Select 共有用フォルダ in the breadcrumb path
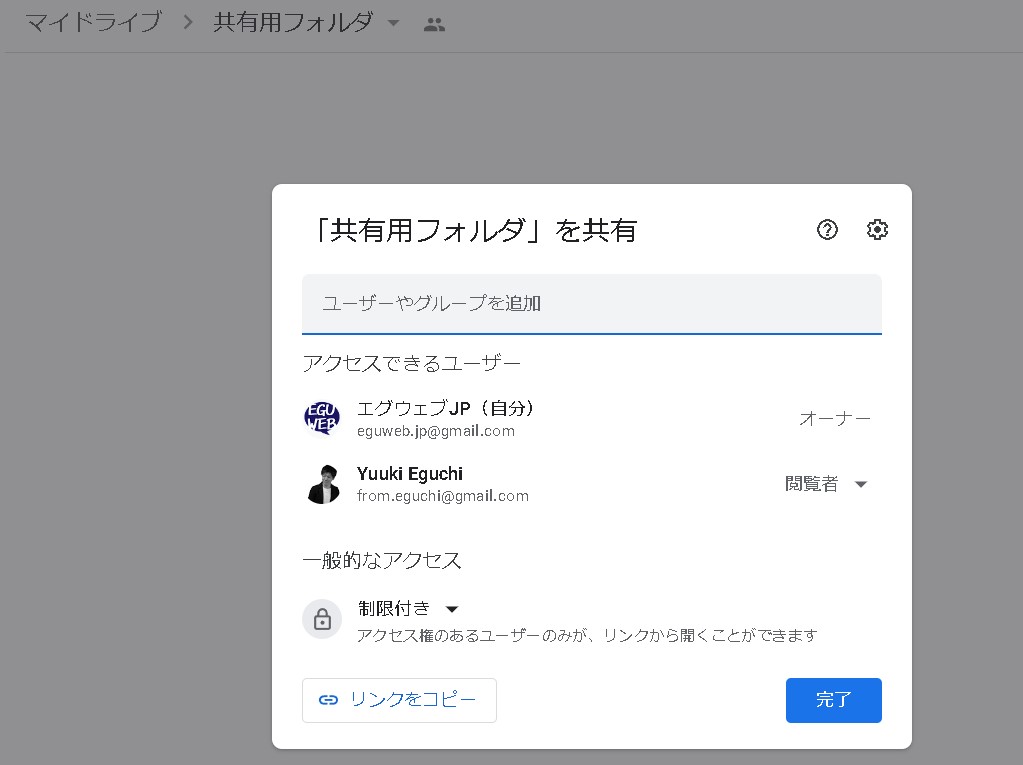1023x765 pixels. tap(292, 23)
